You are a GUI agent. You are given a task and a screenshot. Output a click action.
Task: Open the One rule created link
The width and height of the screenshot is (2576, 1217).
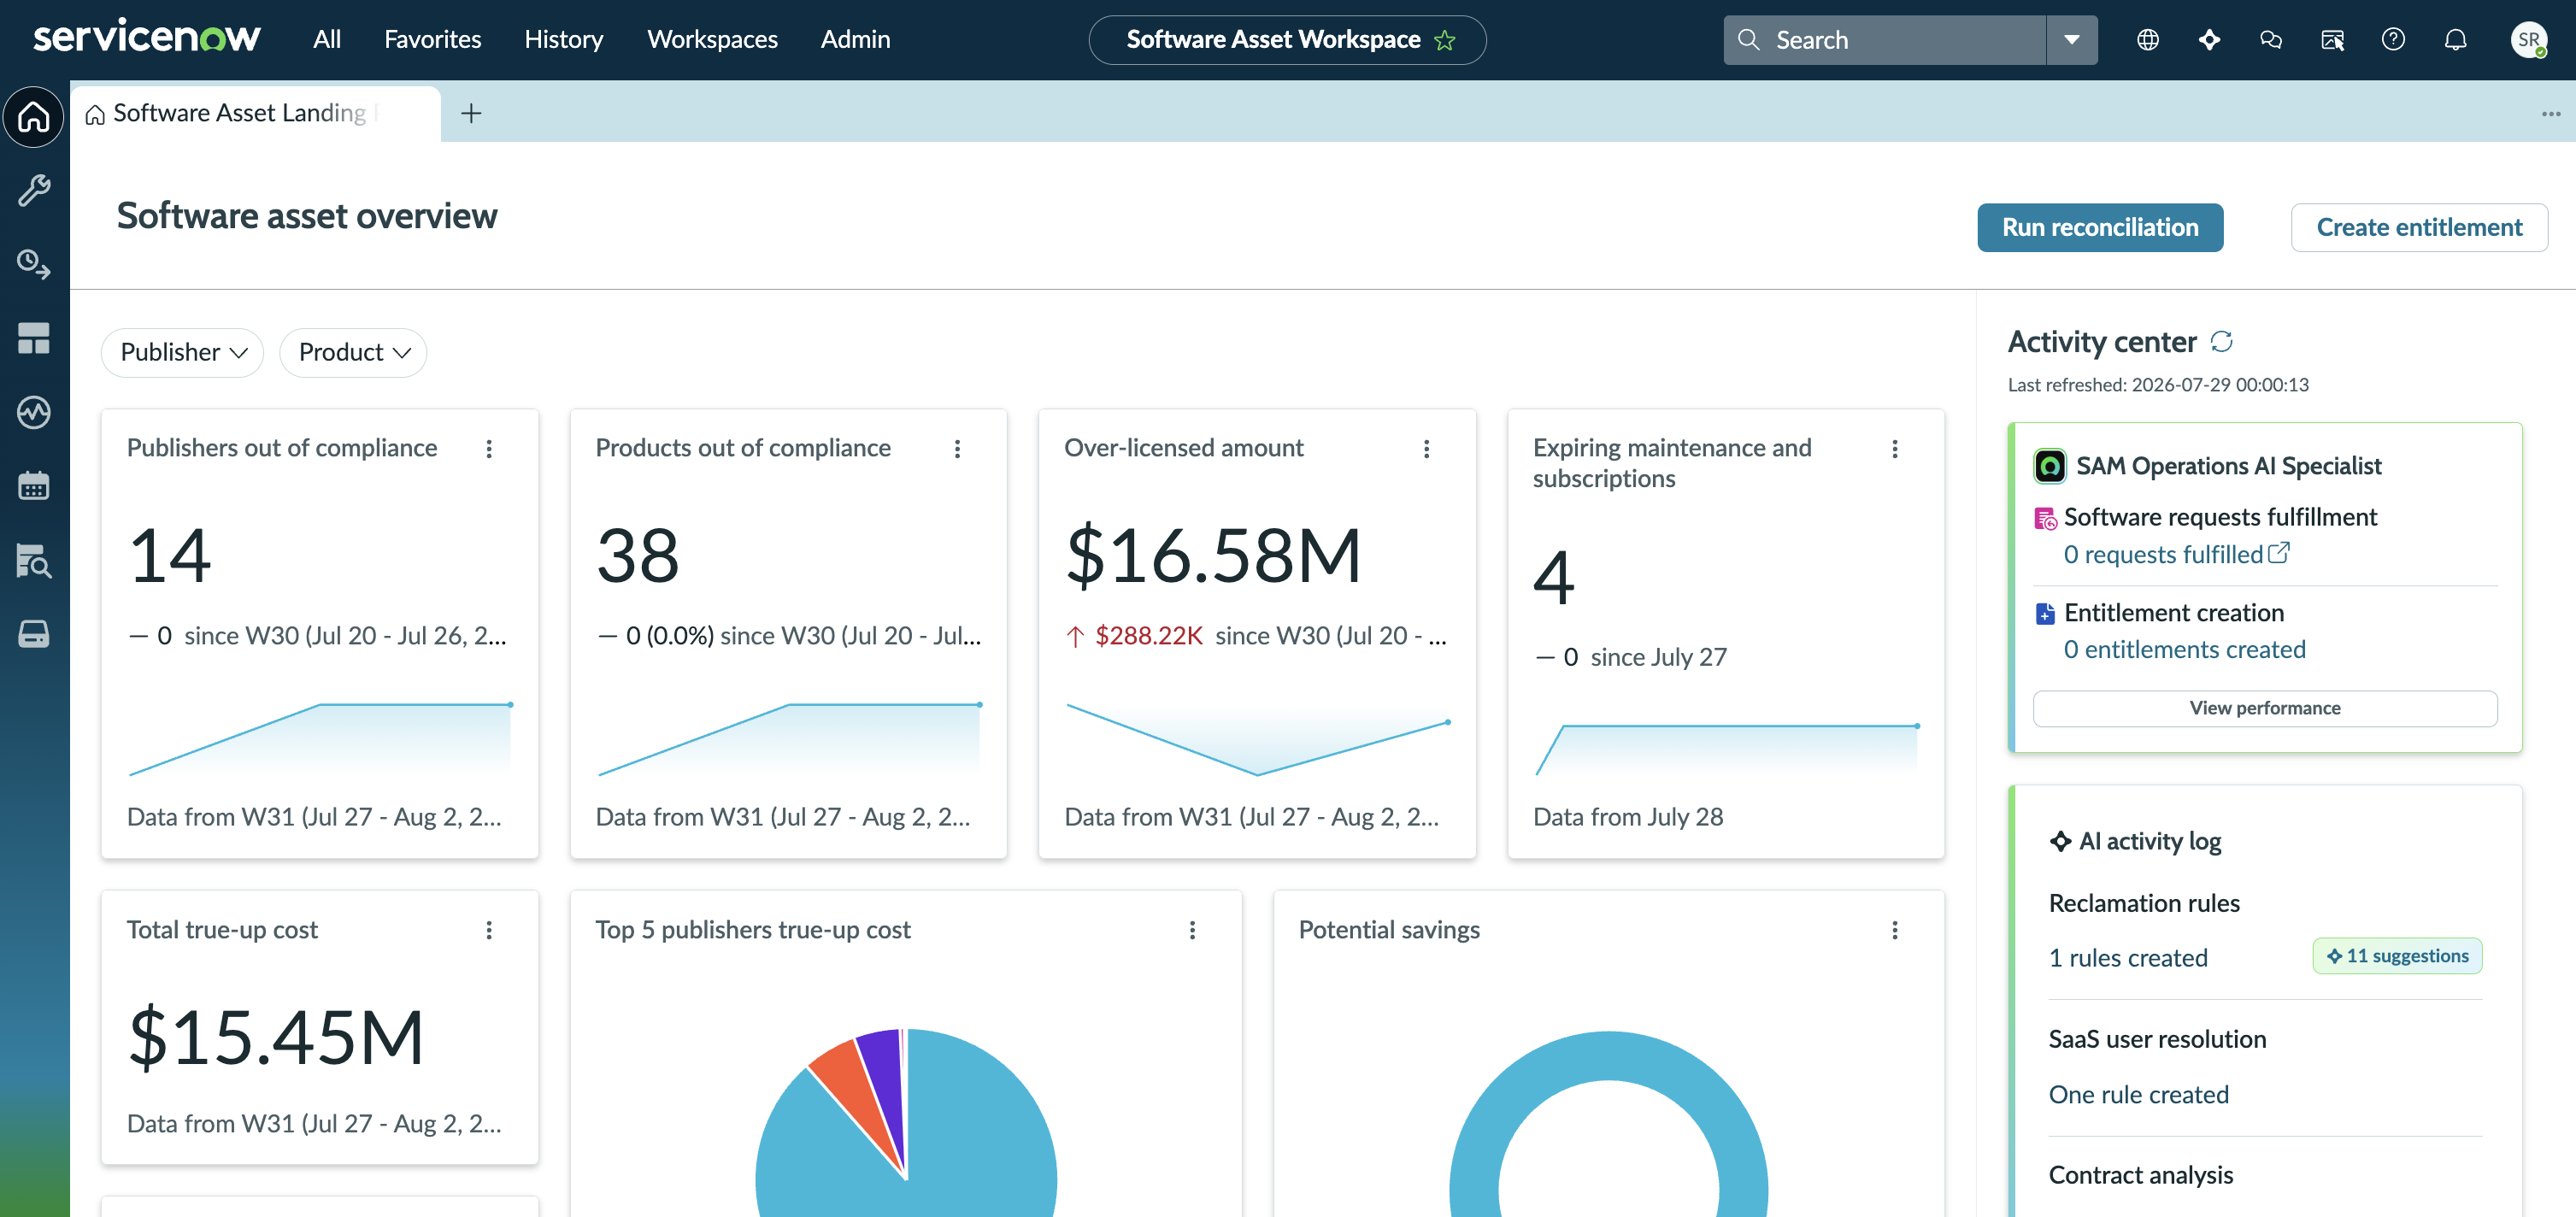[2138, 1095]
